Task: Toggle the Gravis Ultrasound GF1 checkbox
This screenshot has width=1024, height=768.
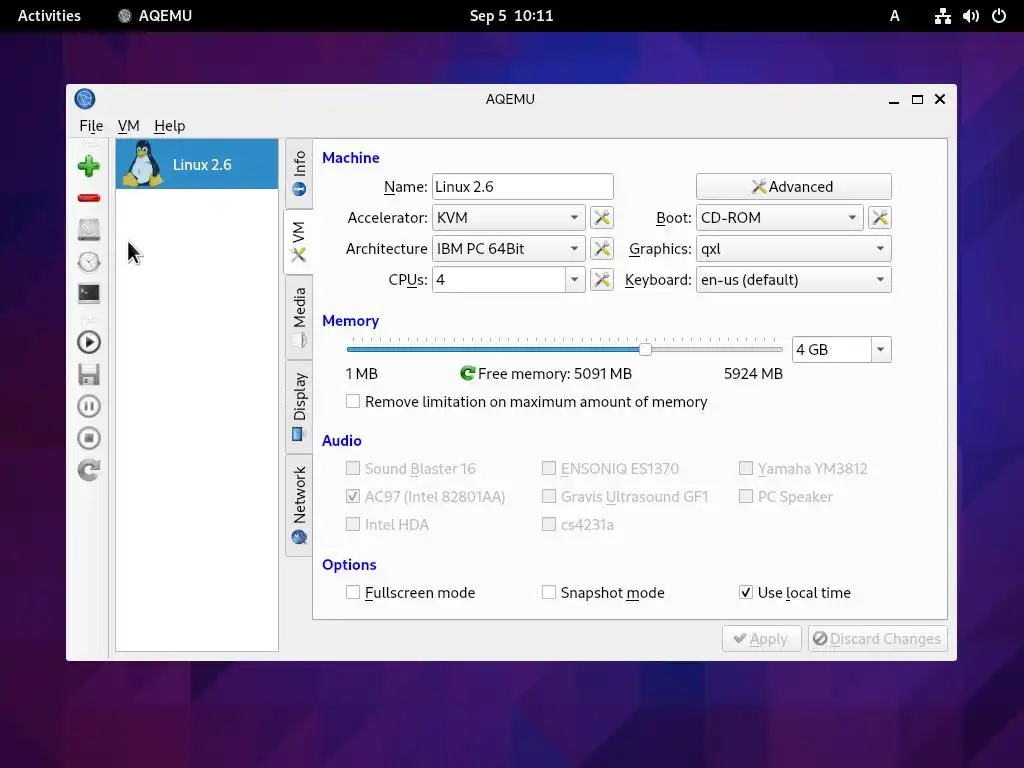Action: tap(549, 496)
